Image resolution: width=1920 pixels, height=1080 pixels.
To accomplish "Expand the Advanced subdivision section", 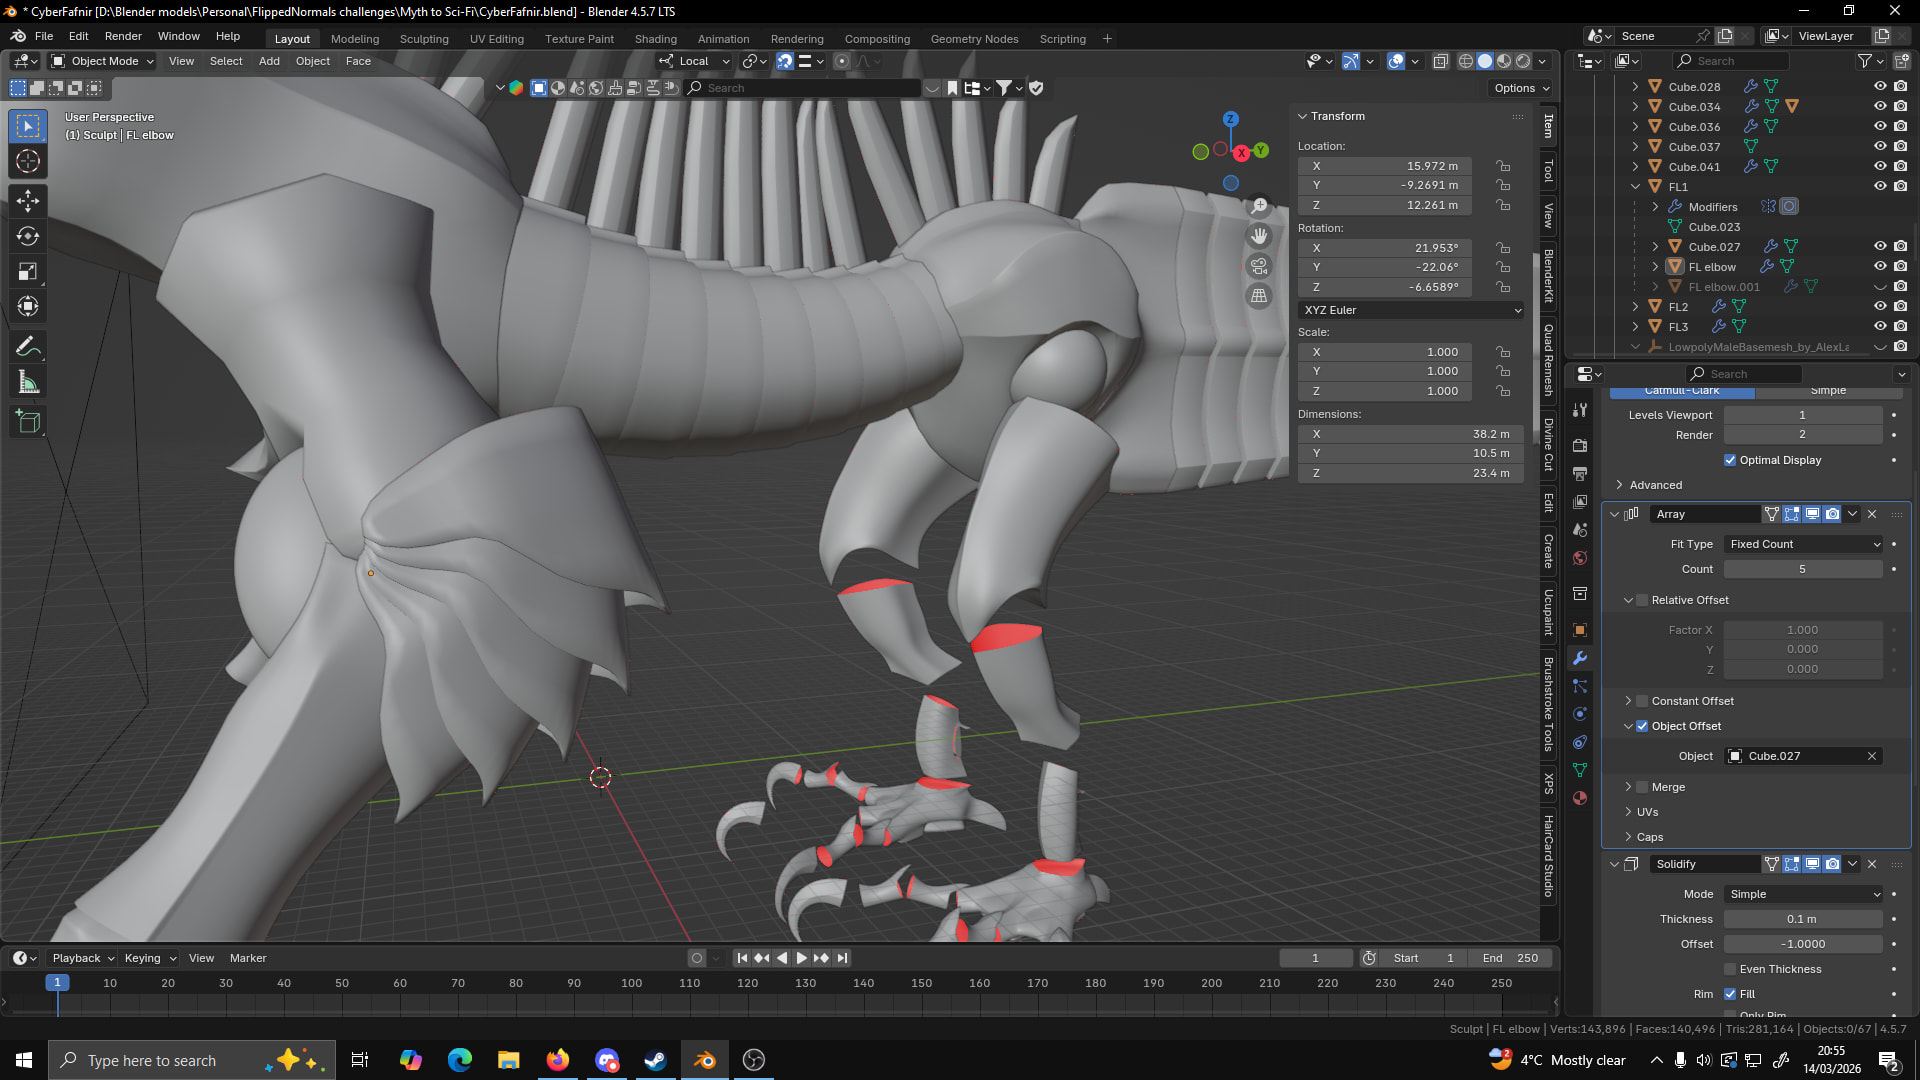I will 1655,485.
